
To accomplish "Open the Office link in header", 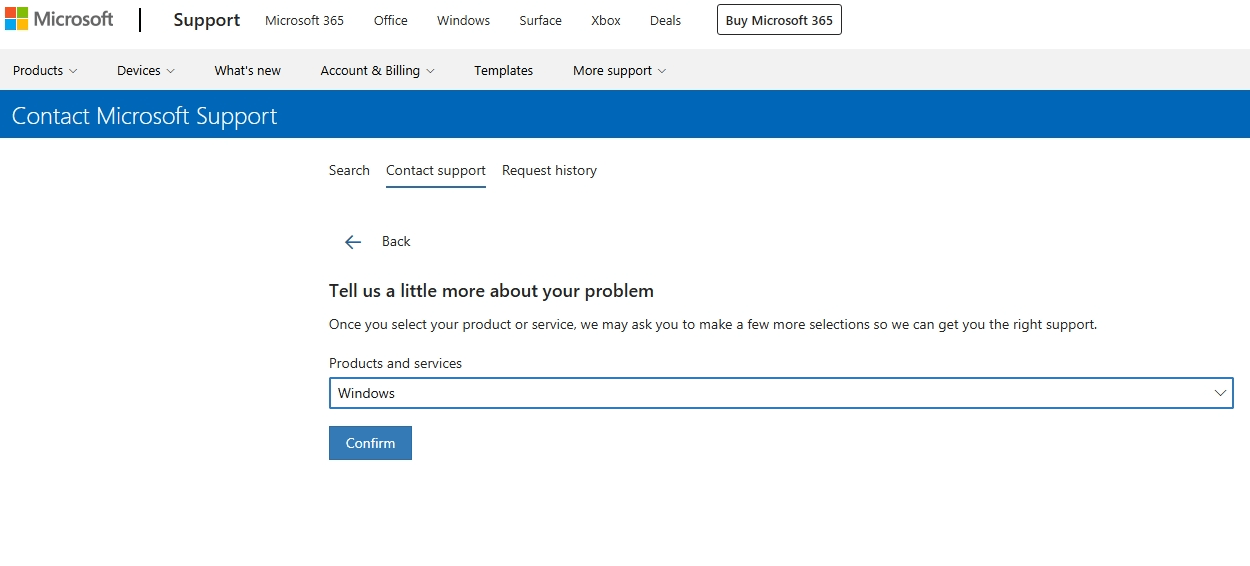I will pyautogui.click(x=391, y=20).
